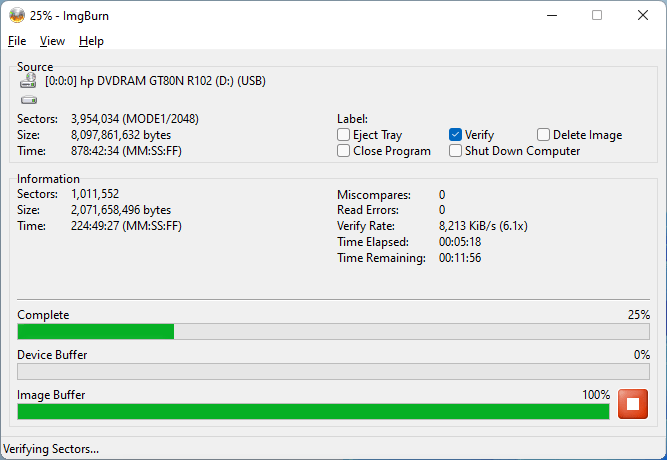
Task: Click the Read Errors label
Action: pyautogui.click(x=368, y=210)
